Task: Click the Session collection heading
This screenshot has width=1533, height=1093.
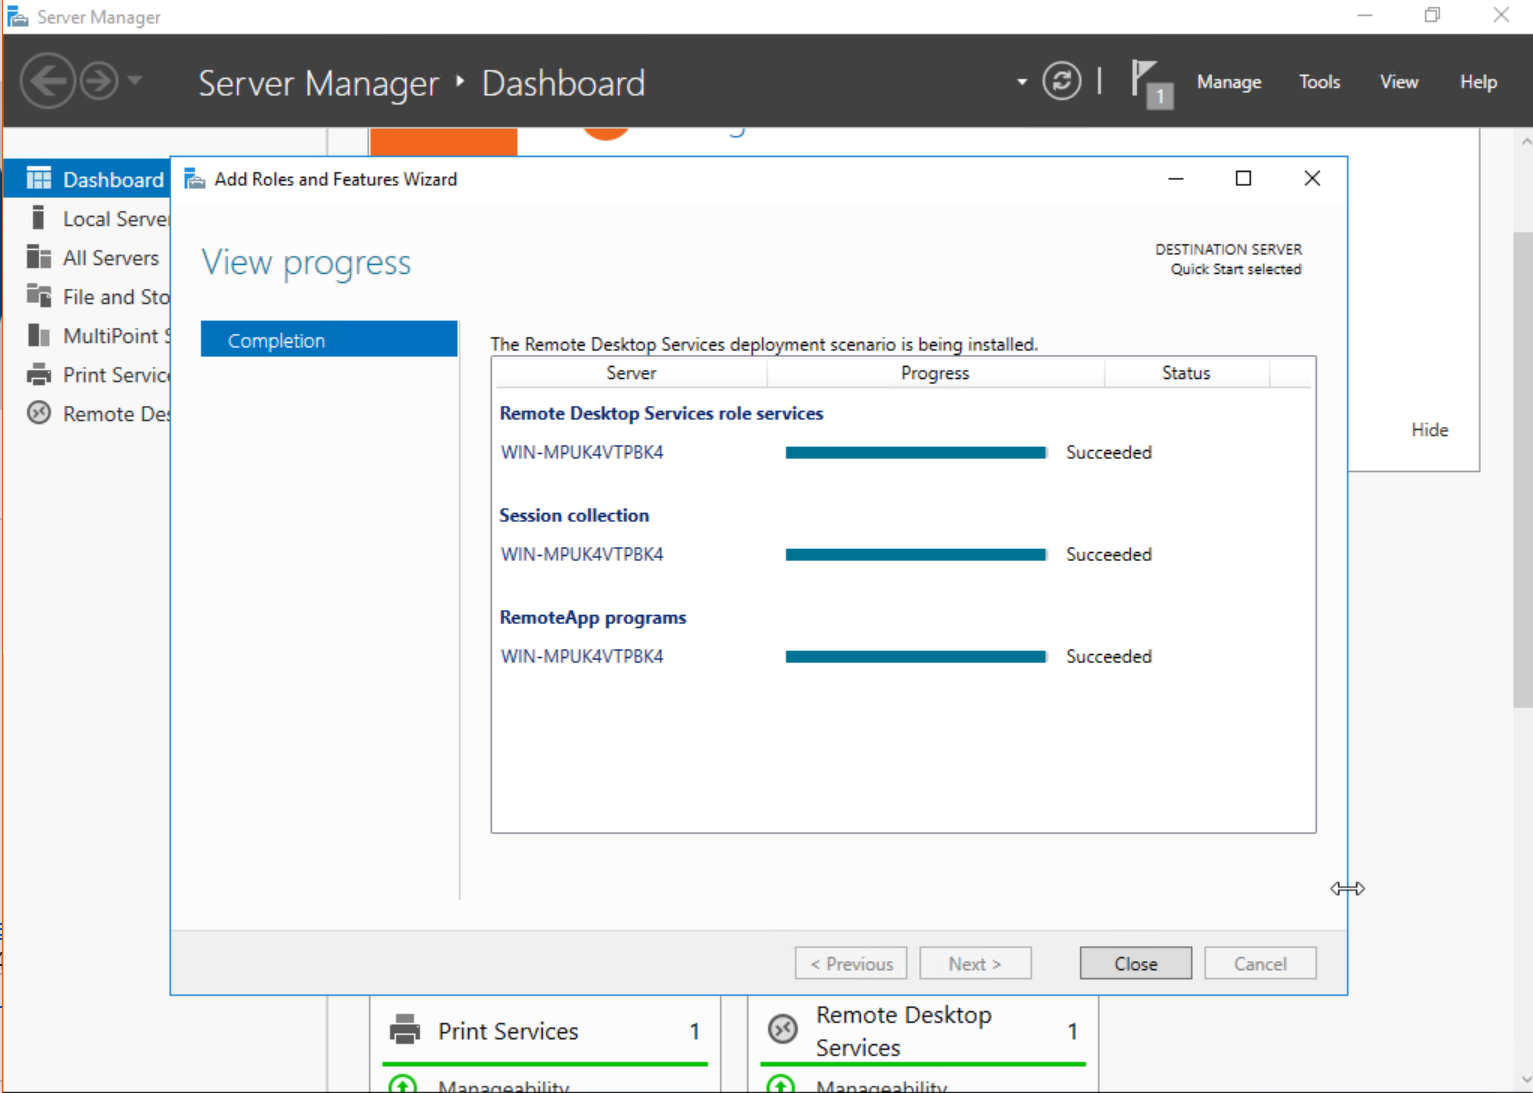Action: pos(574,515)
